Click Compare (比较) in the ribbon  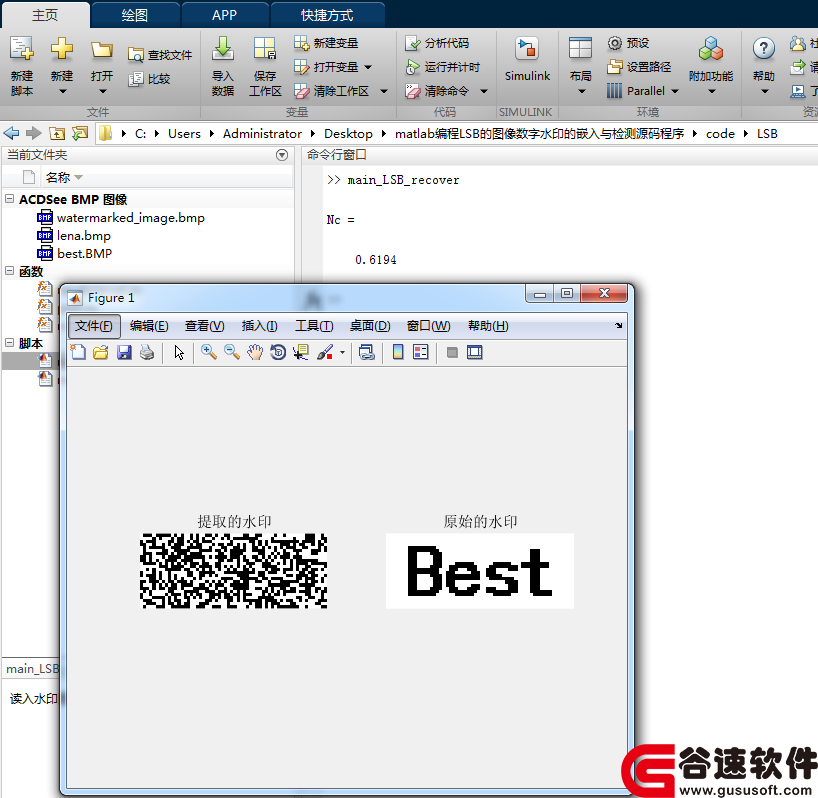pyautogui.click(x=150, y=79)
